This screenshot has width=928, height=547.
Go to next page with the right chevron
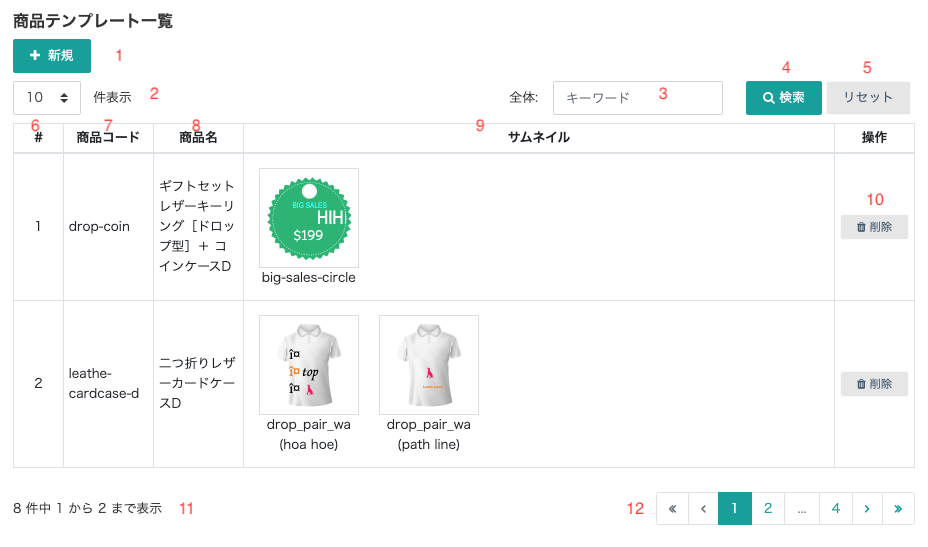pos(866,509)
